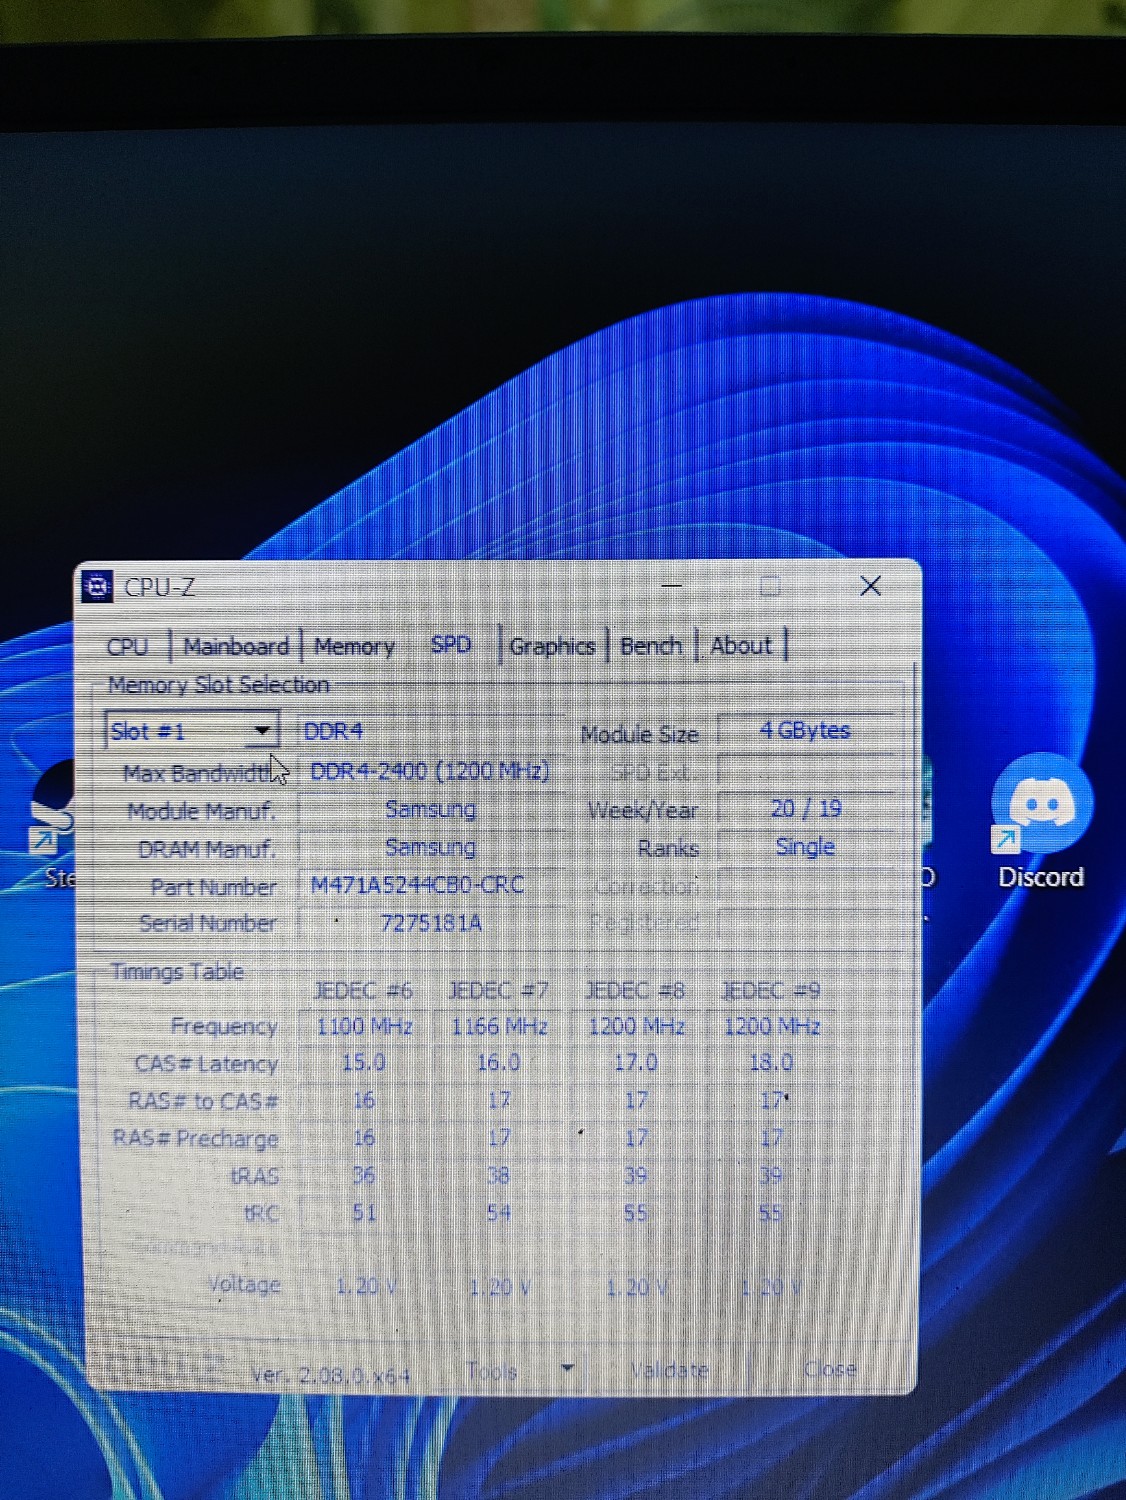Switch to the Graphics tab
1126x1500 pixels.
point(552,646)
